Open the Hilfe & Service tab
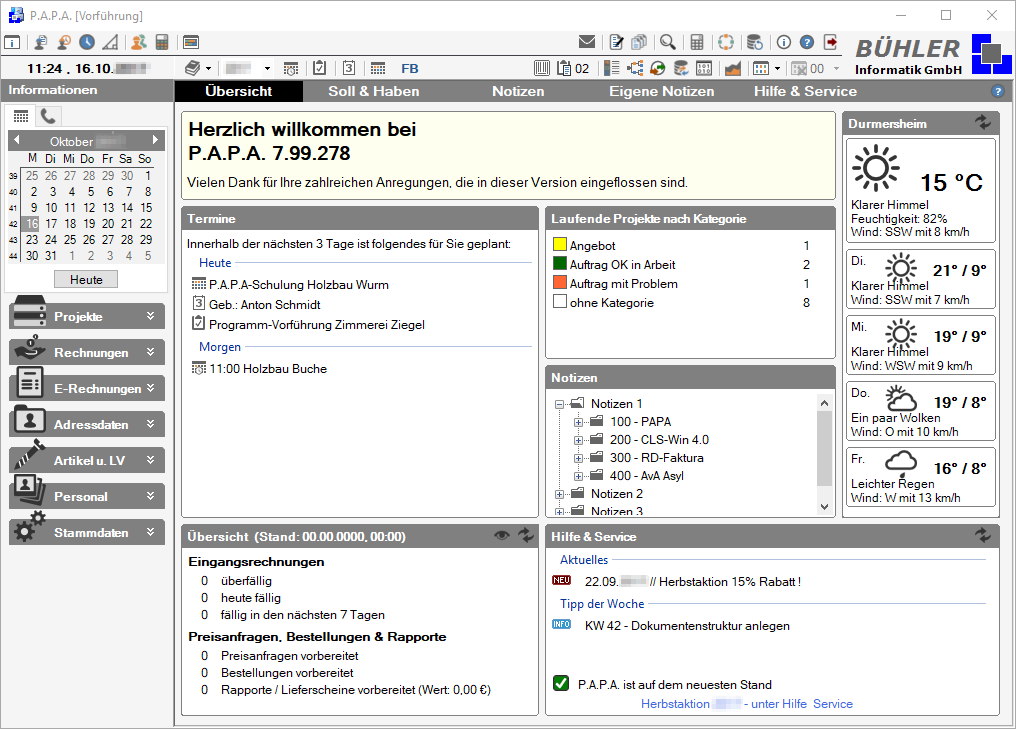This screenshot has width=1016, height=729. tap(805, 91)
